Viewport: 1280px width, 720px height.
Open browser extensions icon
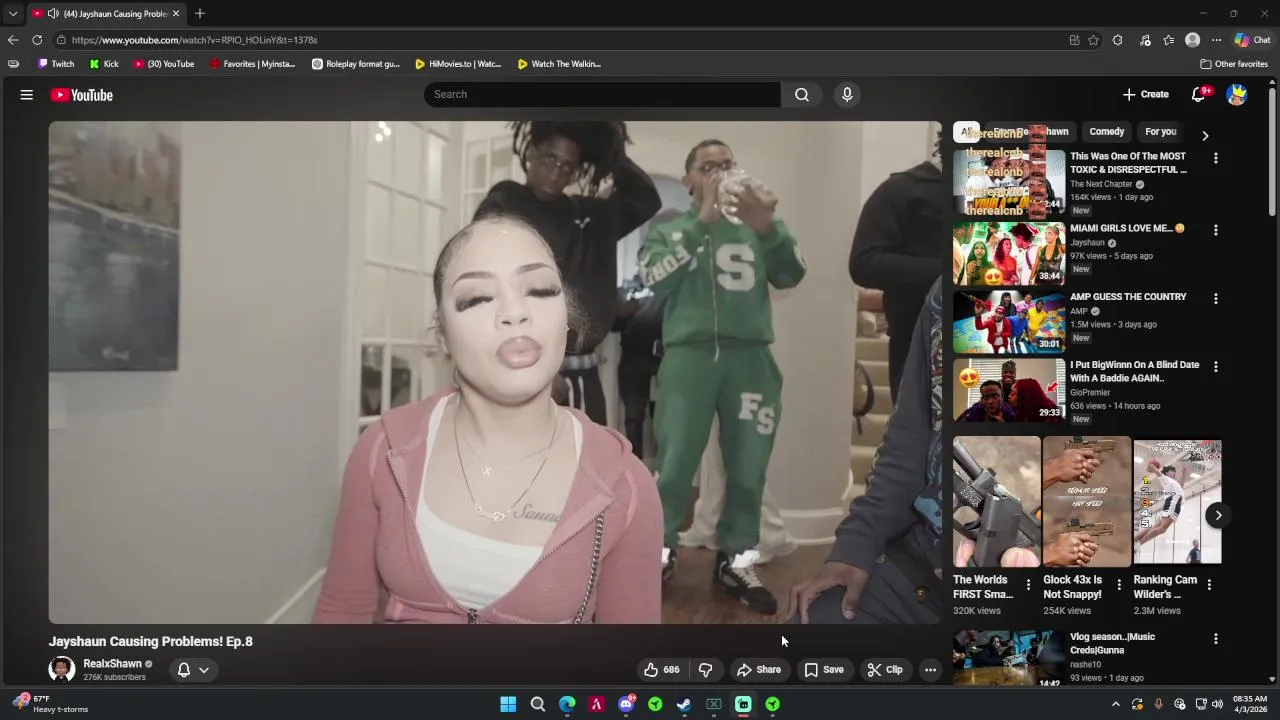[1118, 40]
